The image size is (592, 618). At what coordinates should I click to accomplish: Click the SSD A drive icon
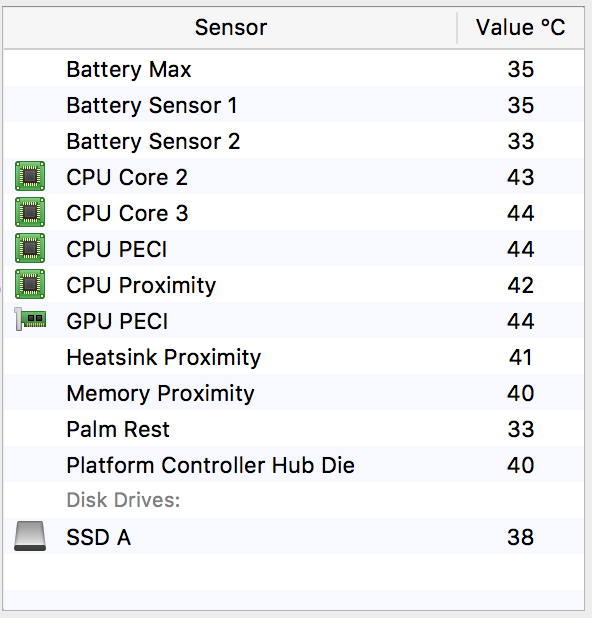pyautogui.click(x=30, y=536)
